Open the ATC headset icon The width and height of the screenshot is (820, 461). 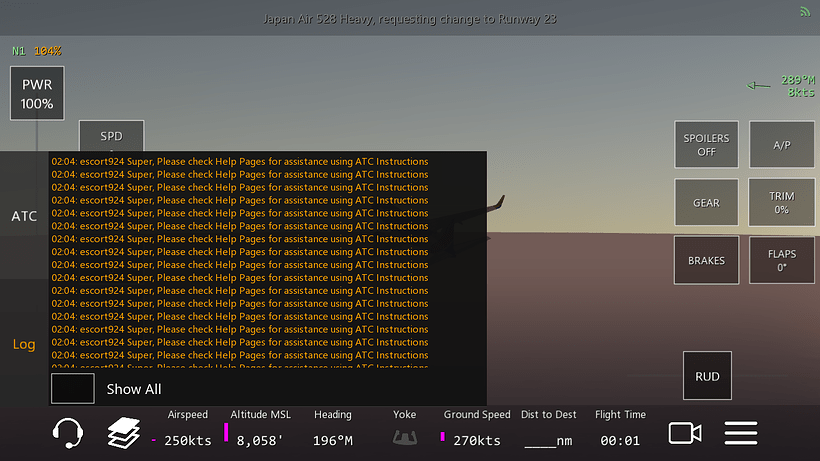tap(67, 433)
